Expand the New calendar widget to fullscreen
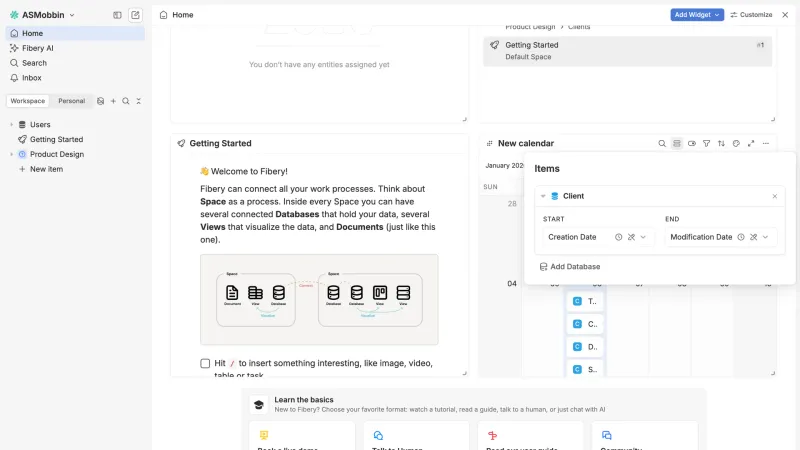This screenshot has width=800, height=450. click(751, 143)
